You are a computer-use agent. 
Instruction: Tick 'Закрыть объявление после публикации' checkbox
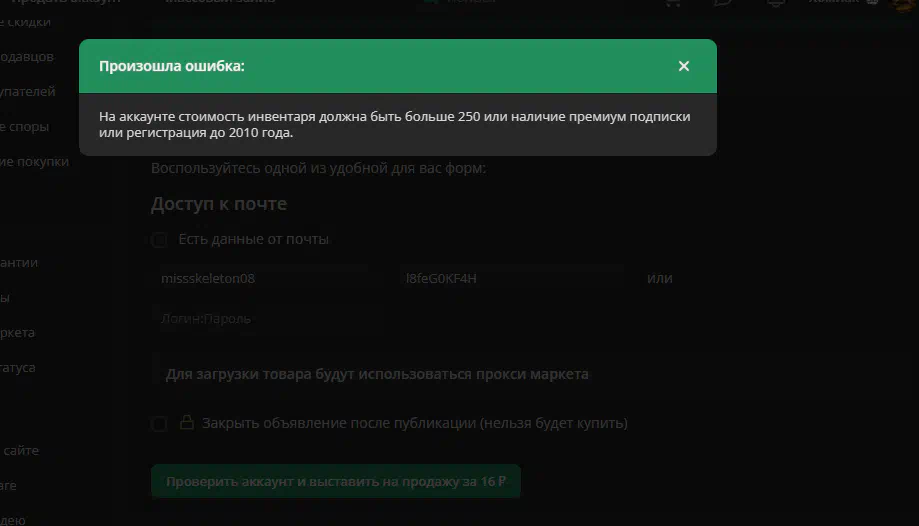[x=159, y=423]
